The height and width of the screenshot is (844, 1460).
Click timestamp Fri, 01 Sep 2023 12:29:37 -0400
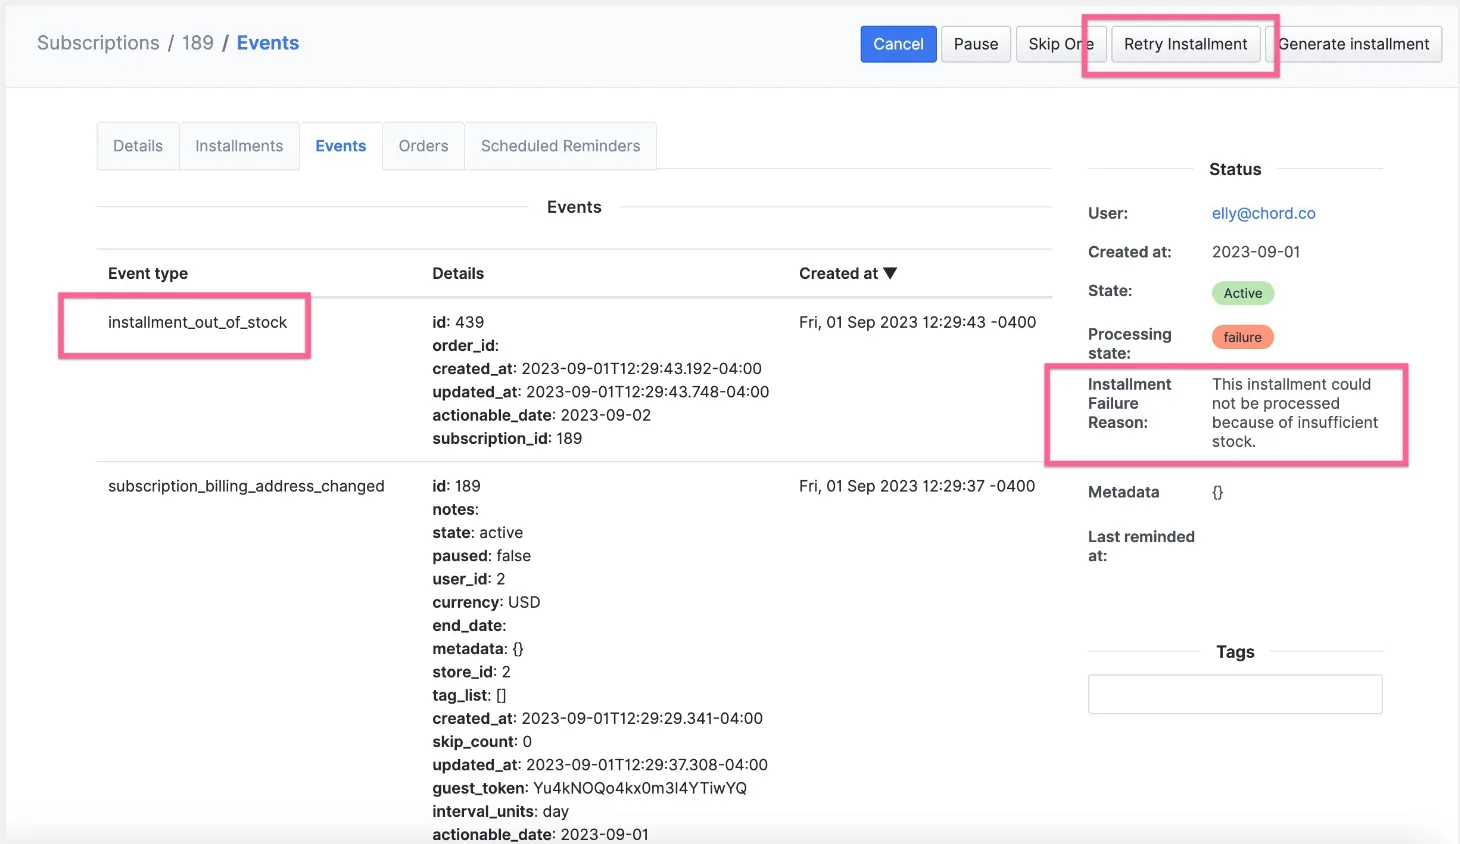(917, 486)
